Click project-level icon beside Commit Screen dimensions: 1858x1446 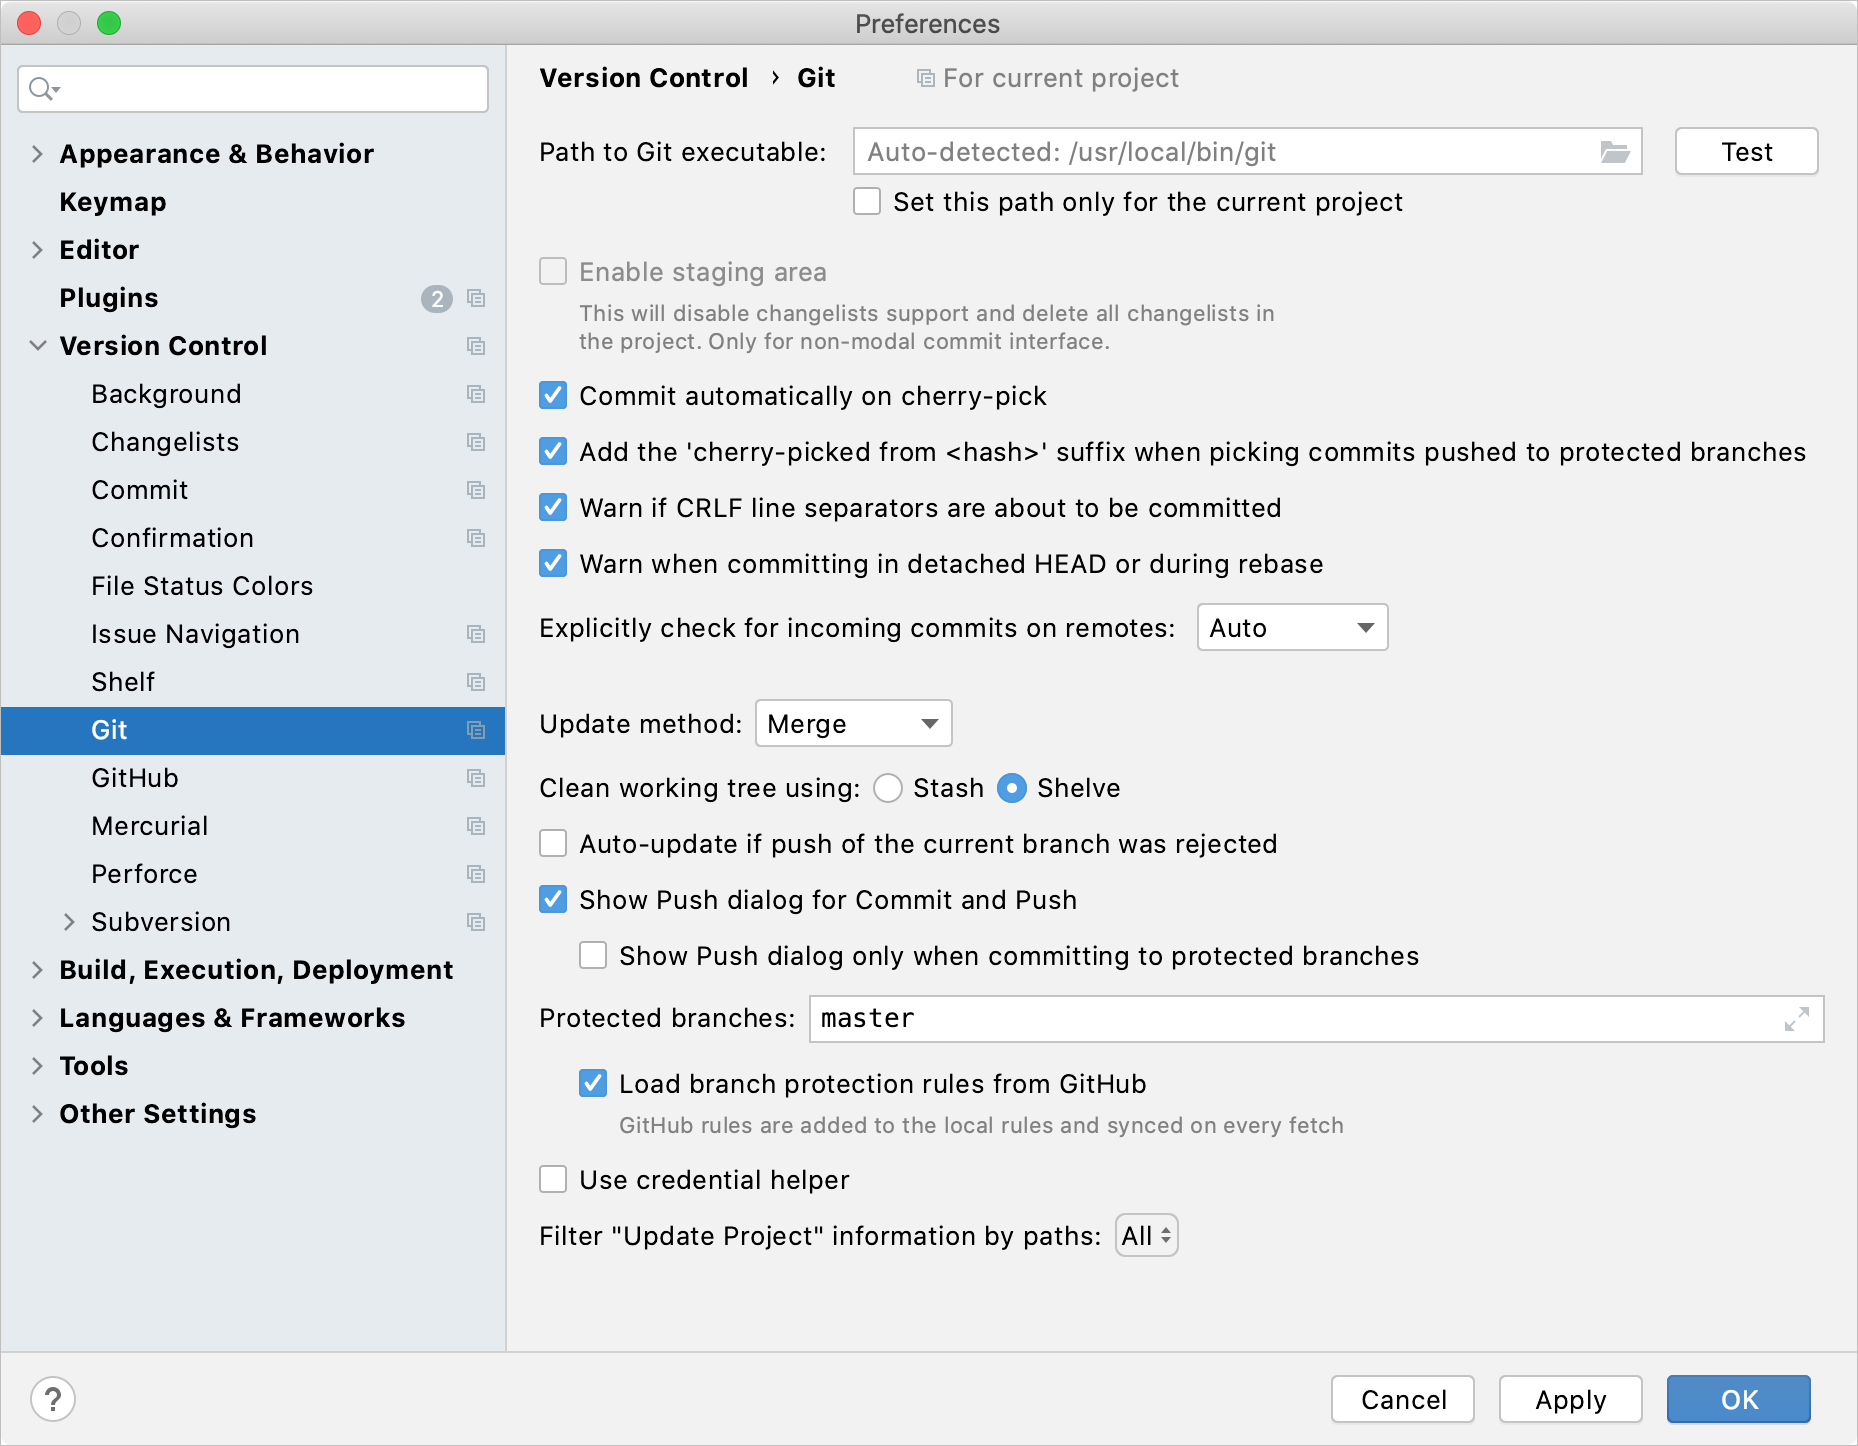coord(476,490)
